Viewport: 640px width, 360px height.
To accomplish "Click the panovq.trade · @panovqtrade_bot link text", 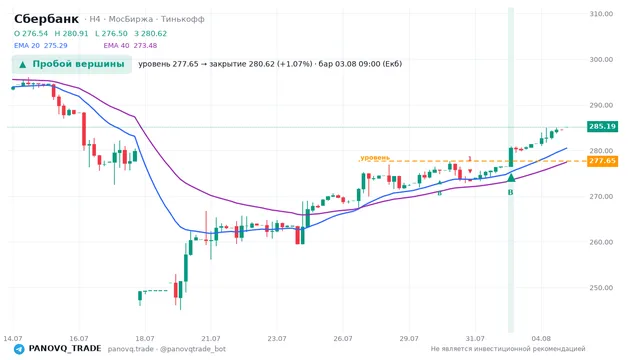I will tap(167, 349).
